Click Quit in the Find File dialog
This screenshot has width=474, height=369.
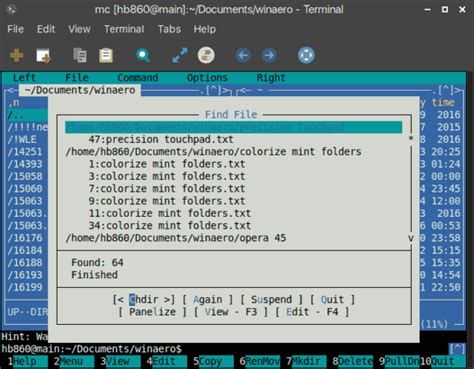pos(332,299)
